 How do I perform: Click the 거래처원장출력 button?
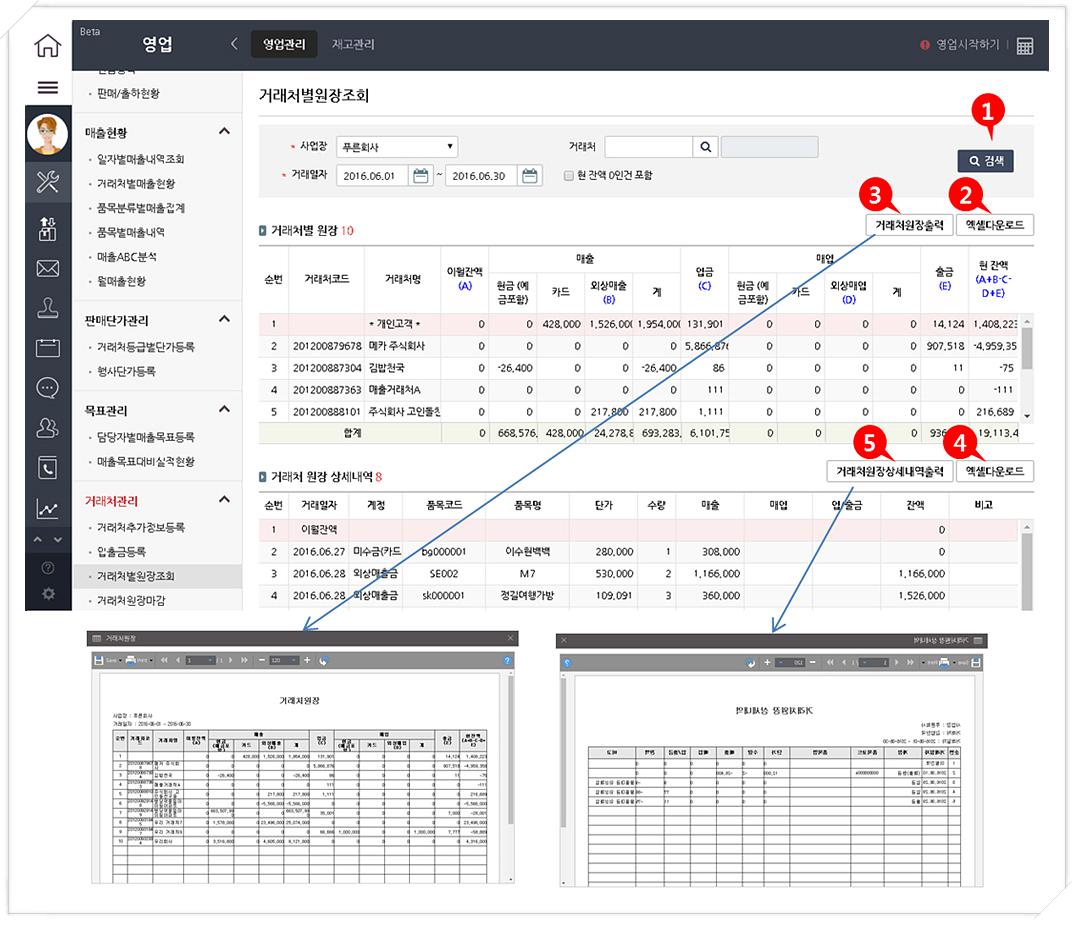(x=909, y=225)
